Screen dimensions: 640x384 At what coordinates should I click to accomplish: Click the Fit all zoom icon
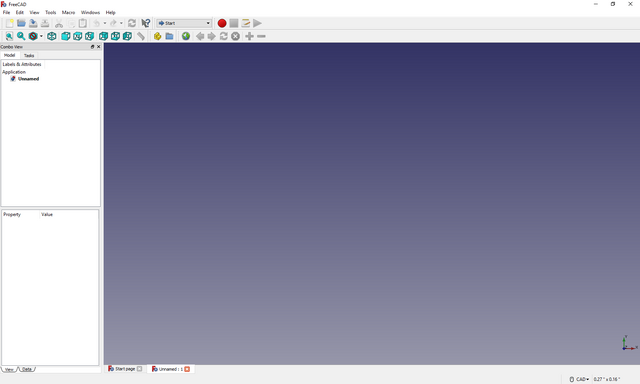coord(9,36)
